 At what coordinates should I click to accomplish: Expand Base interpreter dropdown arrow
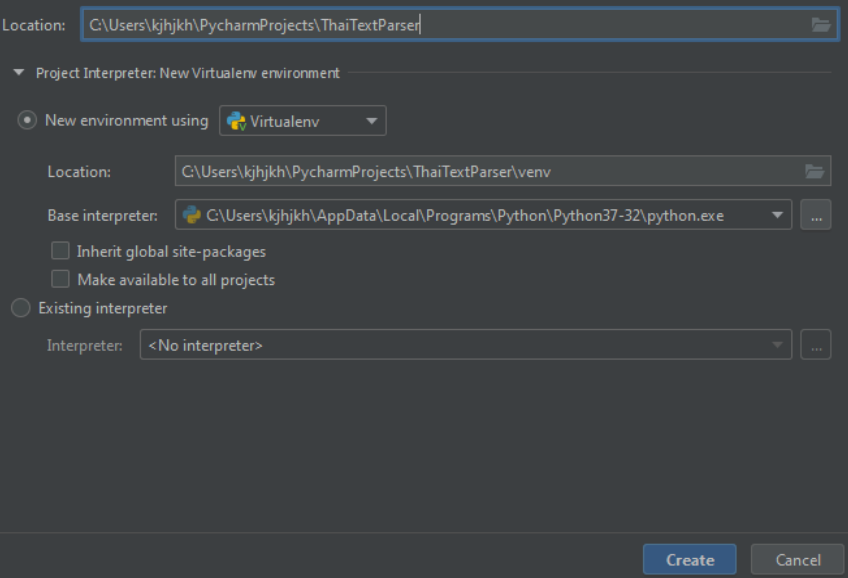(777, 215)
